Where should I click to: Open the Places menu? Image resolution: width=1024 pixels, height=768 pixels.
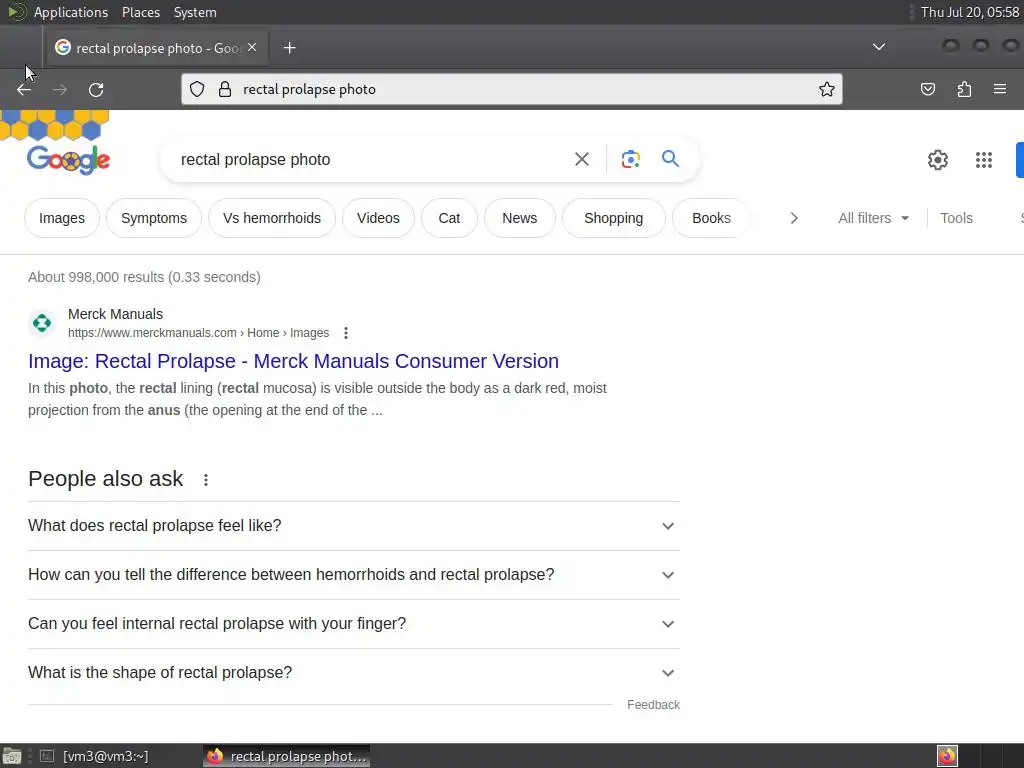click(140, 12)
